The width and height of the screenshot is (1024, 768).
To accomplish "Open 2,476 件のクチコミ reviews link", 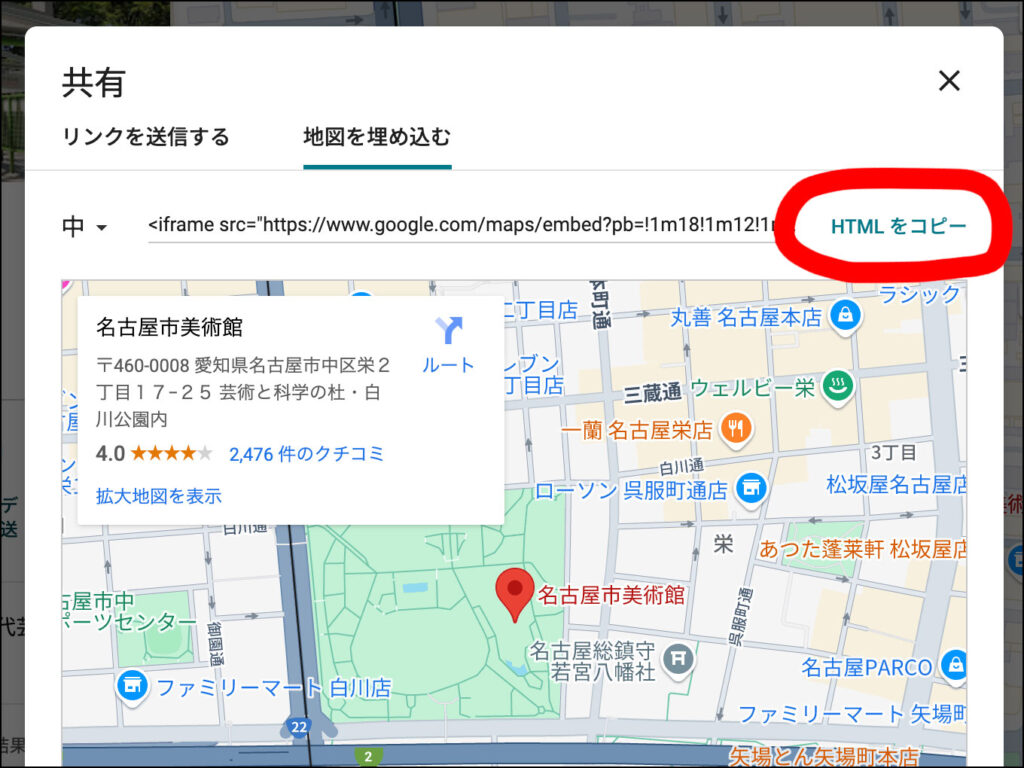I will 306,453.
